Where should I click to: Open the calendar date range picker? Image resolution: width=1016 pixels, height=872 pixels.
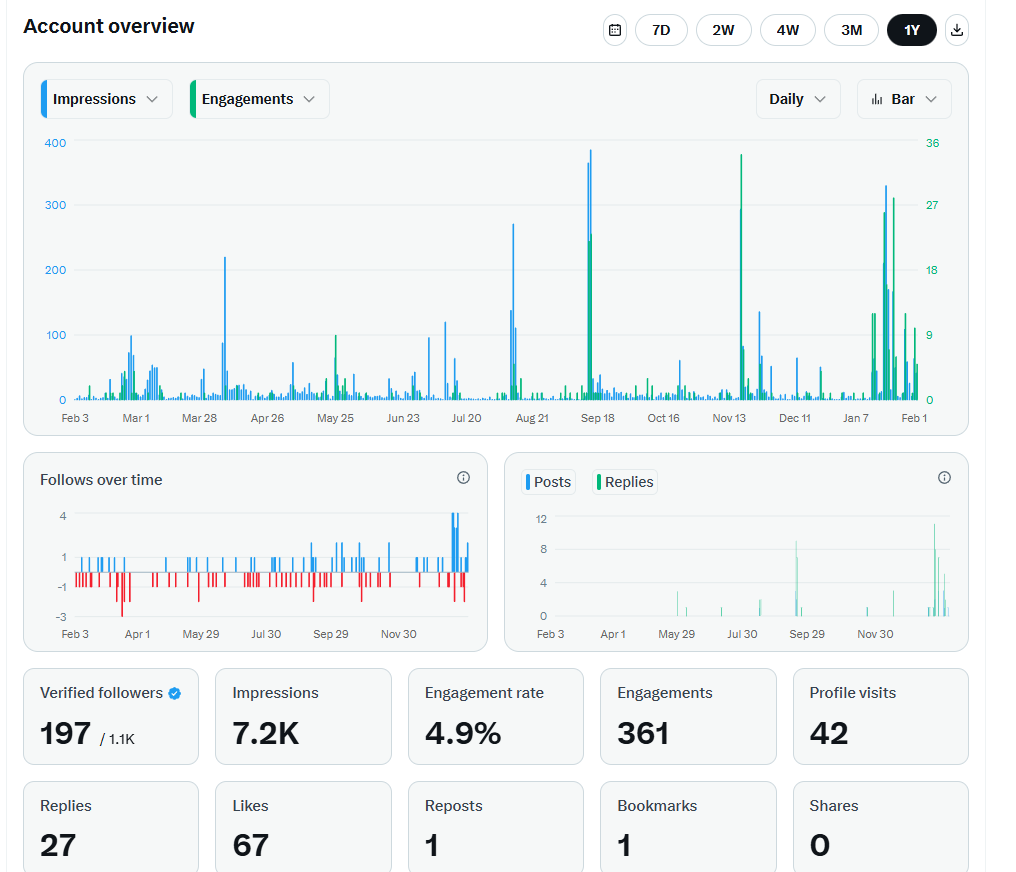click(614, 30)
